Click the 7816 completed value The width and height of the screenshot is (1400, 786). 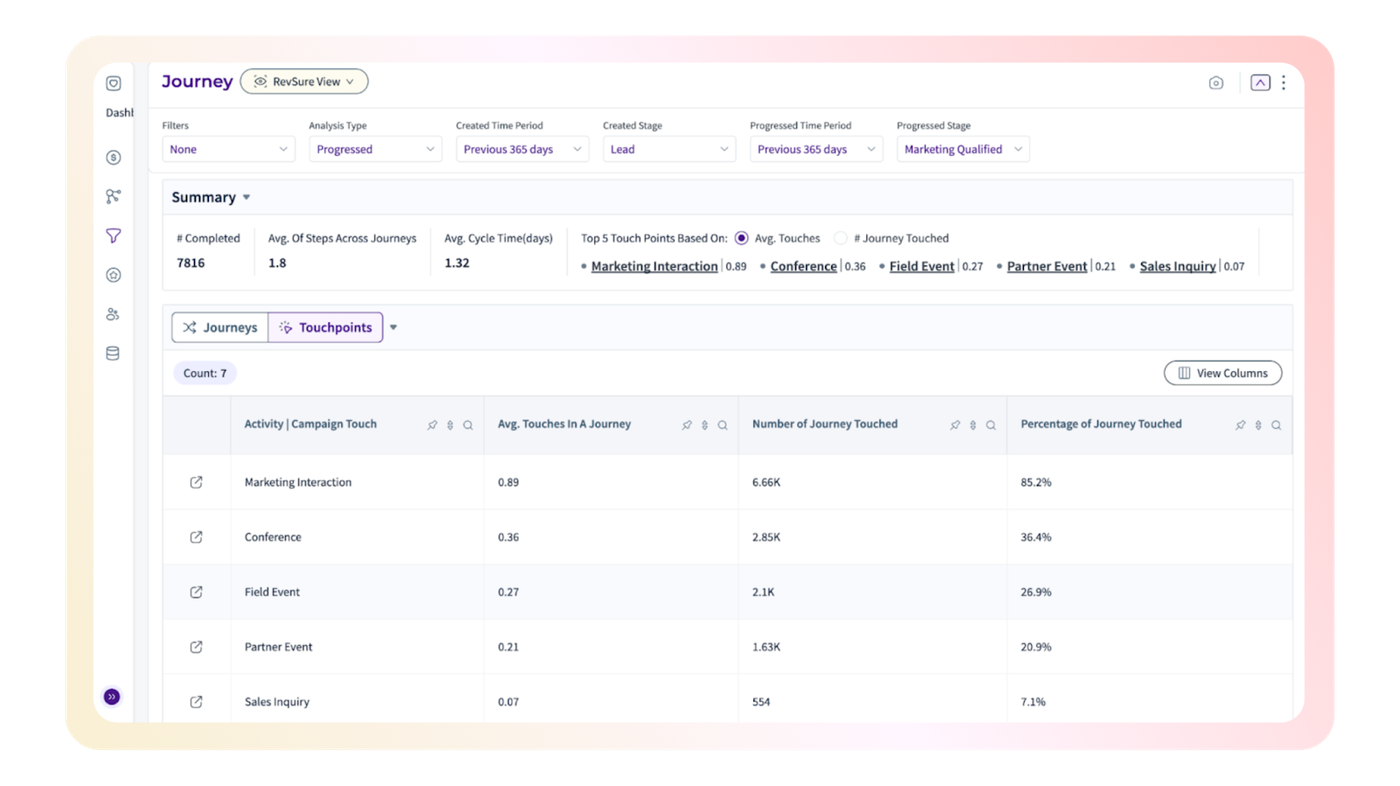(x=191, y=263)
